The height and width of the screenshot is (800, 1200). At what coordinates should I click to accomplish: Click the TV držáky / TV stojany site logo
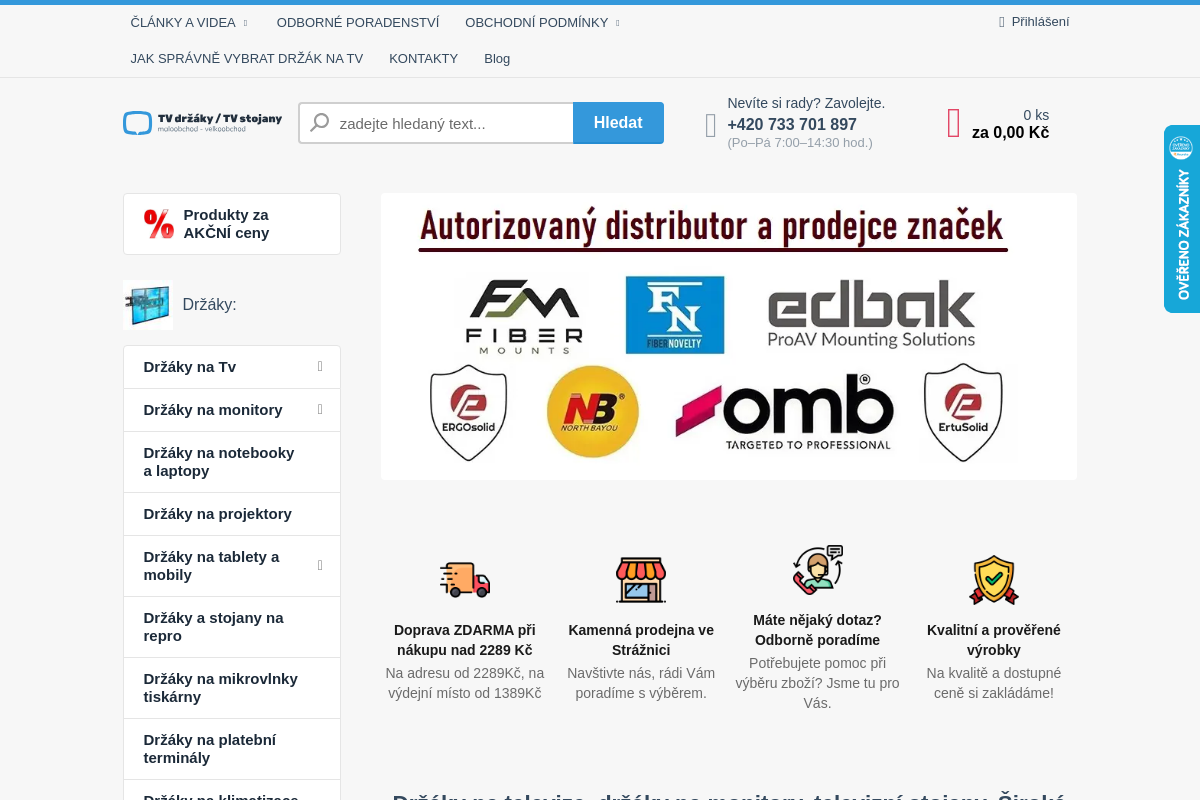(x=203, y=123)
